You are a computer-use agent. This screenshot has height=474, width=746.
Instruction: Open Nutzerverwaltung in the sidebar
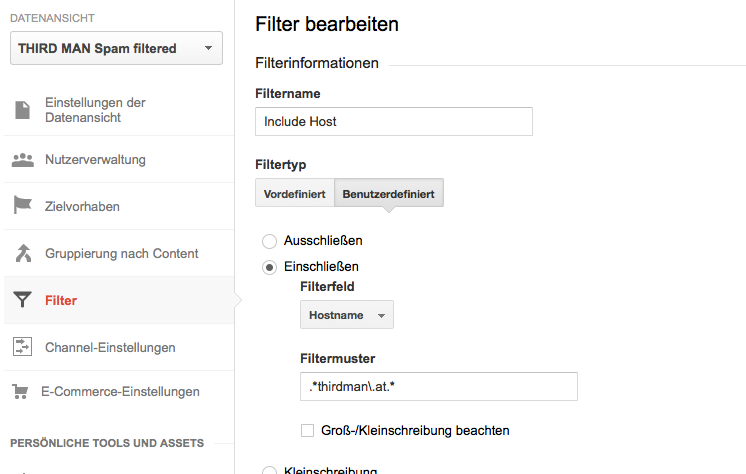click(x=96, y=160)
